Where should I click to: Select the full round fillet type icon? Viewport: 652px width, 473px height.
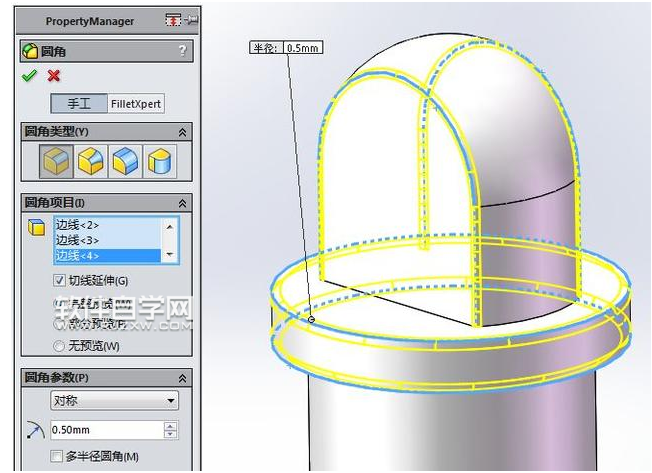click(158, 160)
